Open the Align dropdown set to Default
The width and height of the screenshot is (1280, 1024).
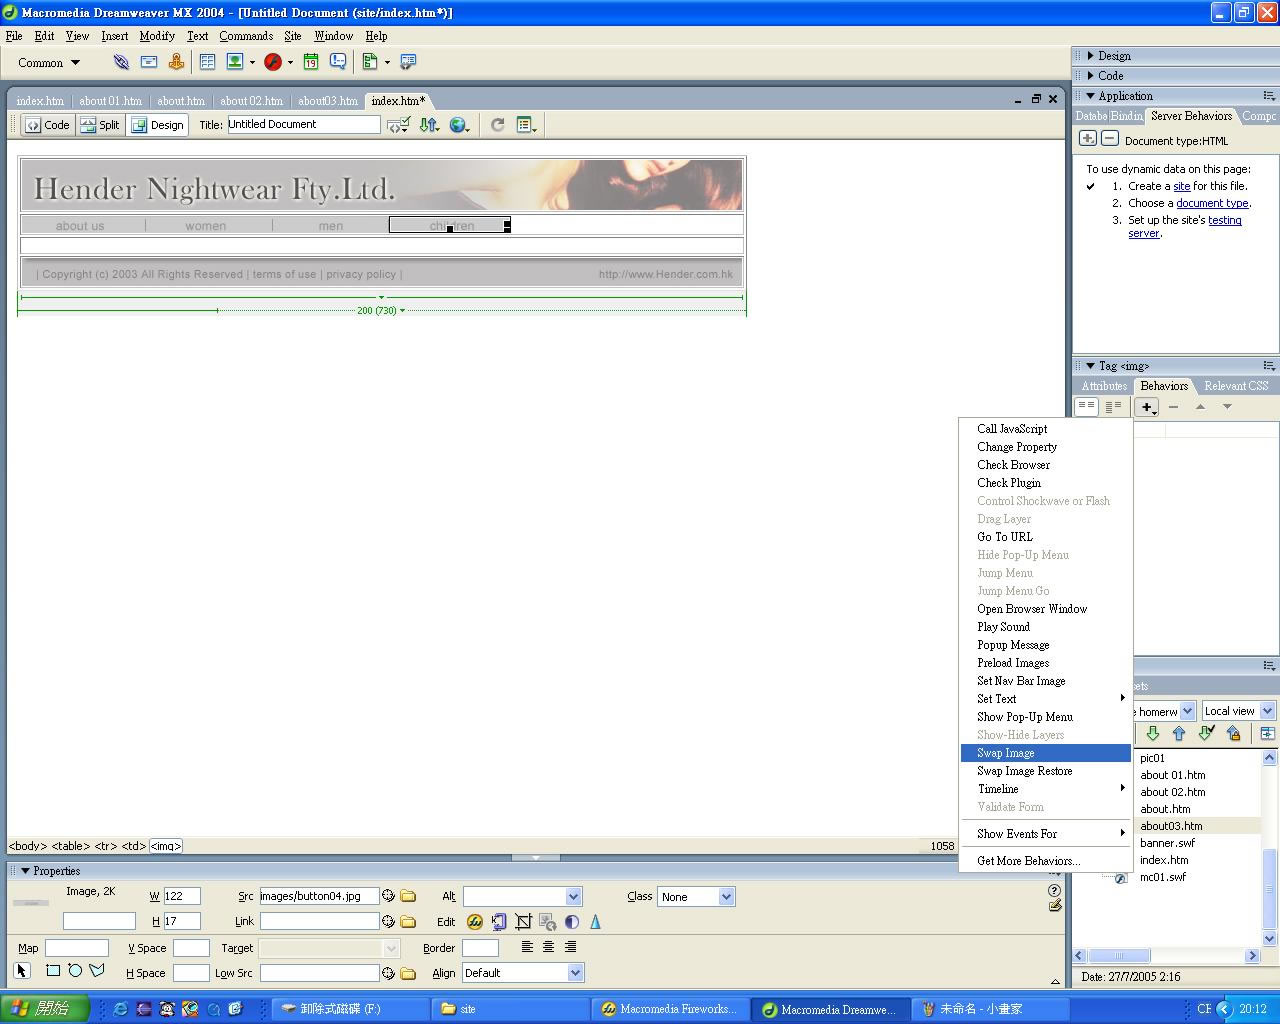point(575,972)
